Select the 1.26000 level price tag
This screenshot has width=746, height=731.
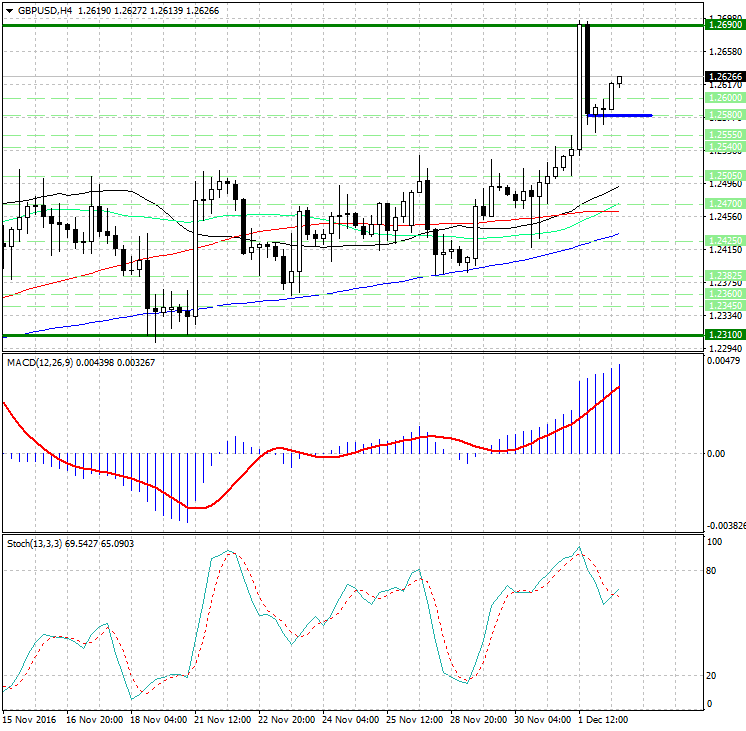[724, 98]
